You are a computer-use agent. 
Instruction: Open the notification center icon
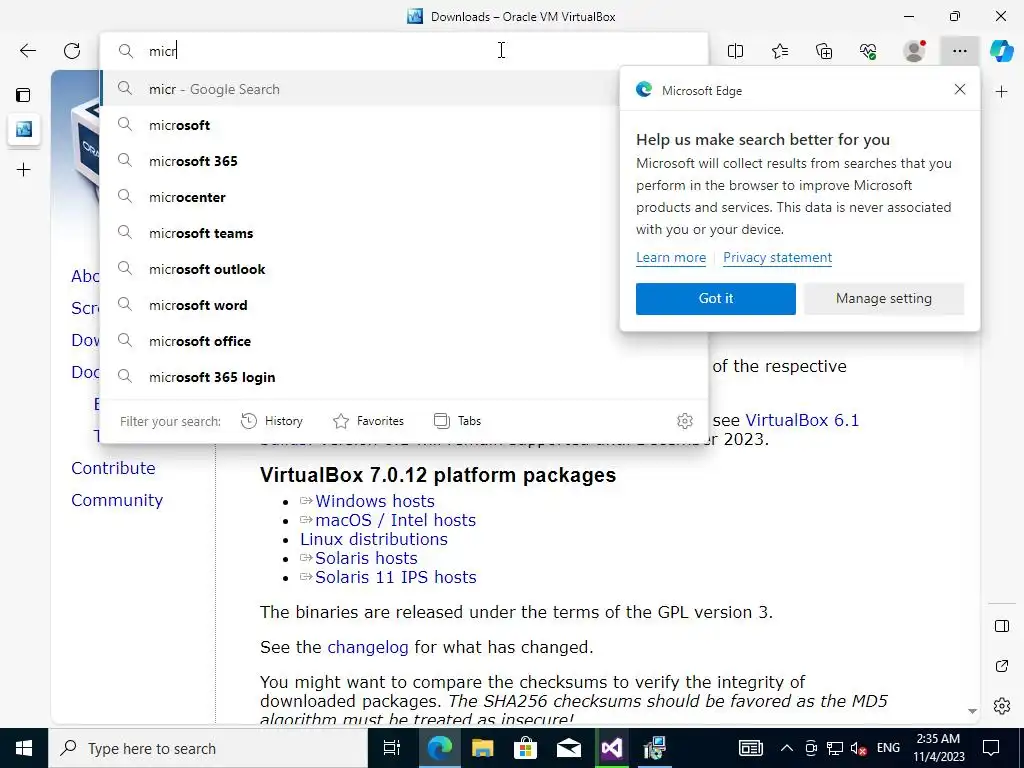click(991, 748)
